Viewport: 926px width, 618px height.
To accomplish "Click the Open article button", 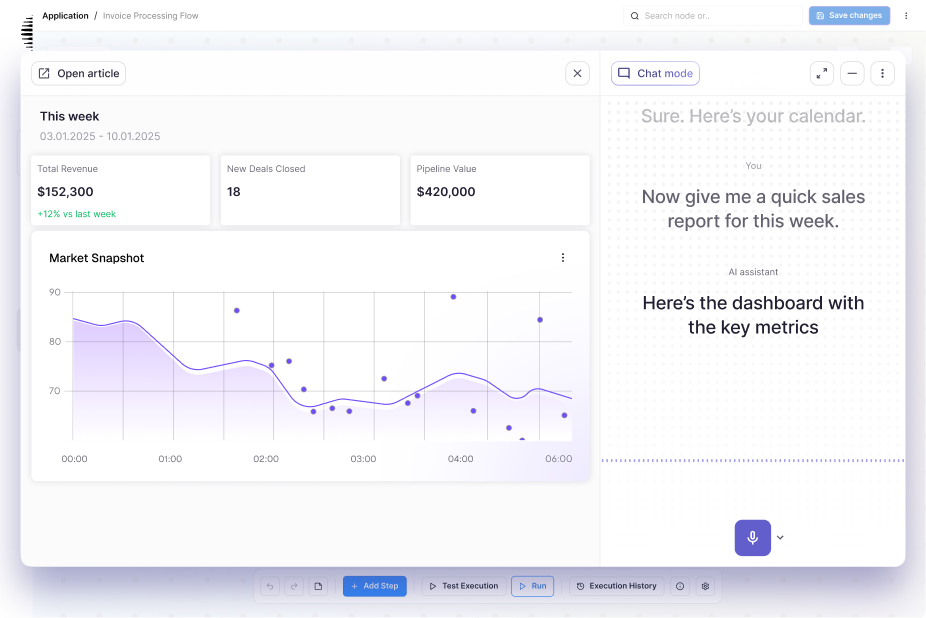I will (x=78, y=73).
